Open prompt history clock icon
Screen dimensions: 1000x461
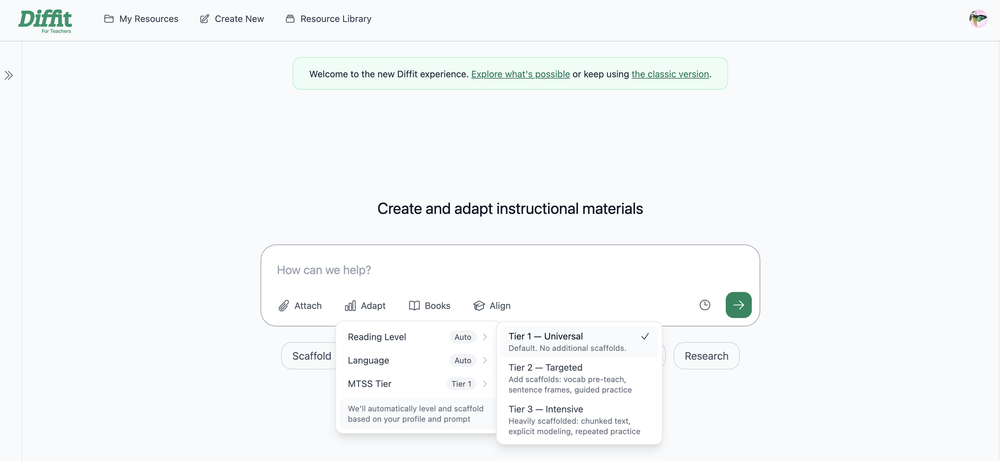click(705, 305)
